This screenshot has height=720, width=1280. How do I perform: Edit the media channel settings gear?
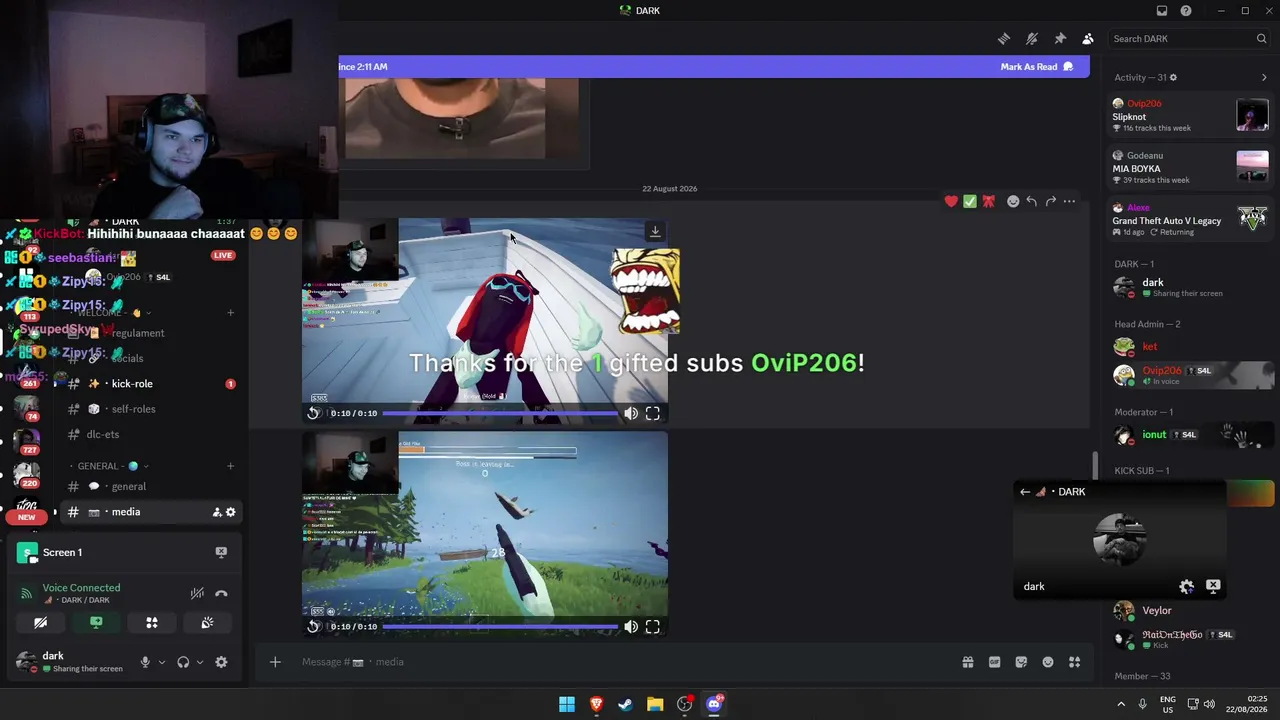click(x=231, y=512)
